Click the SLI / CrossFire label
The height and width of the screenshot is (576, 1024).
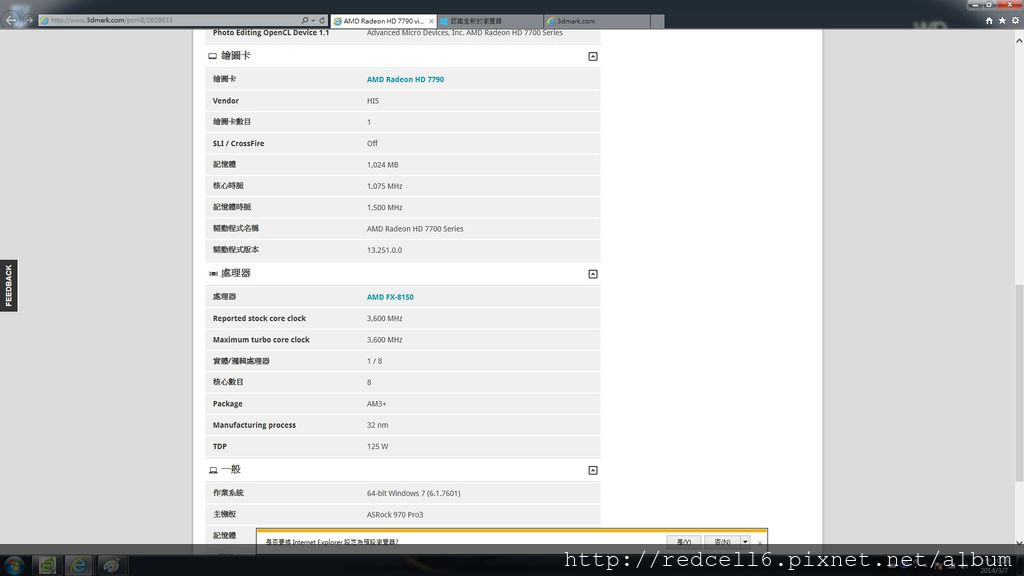pyautogui.click(x=238, y=144)
